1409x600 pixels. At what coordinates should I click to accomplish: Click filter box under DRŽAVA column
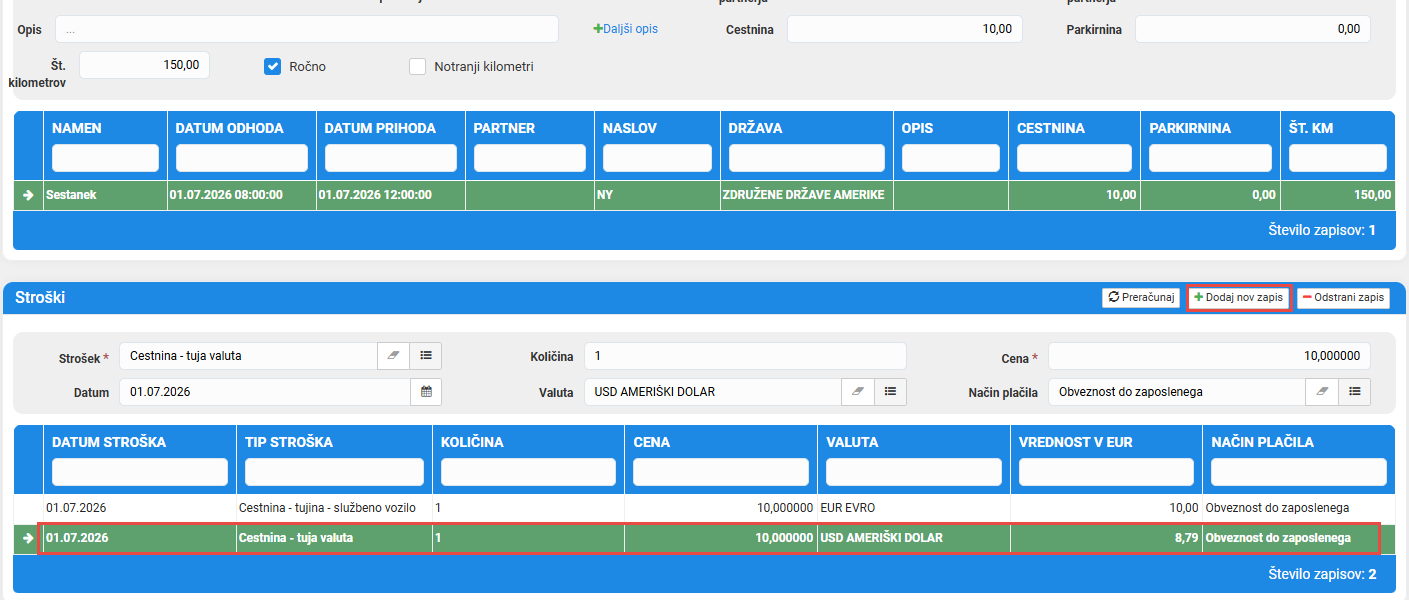tap(807, 158)
